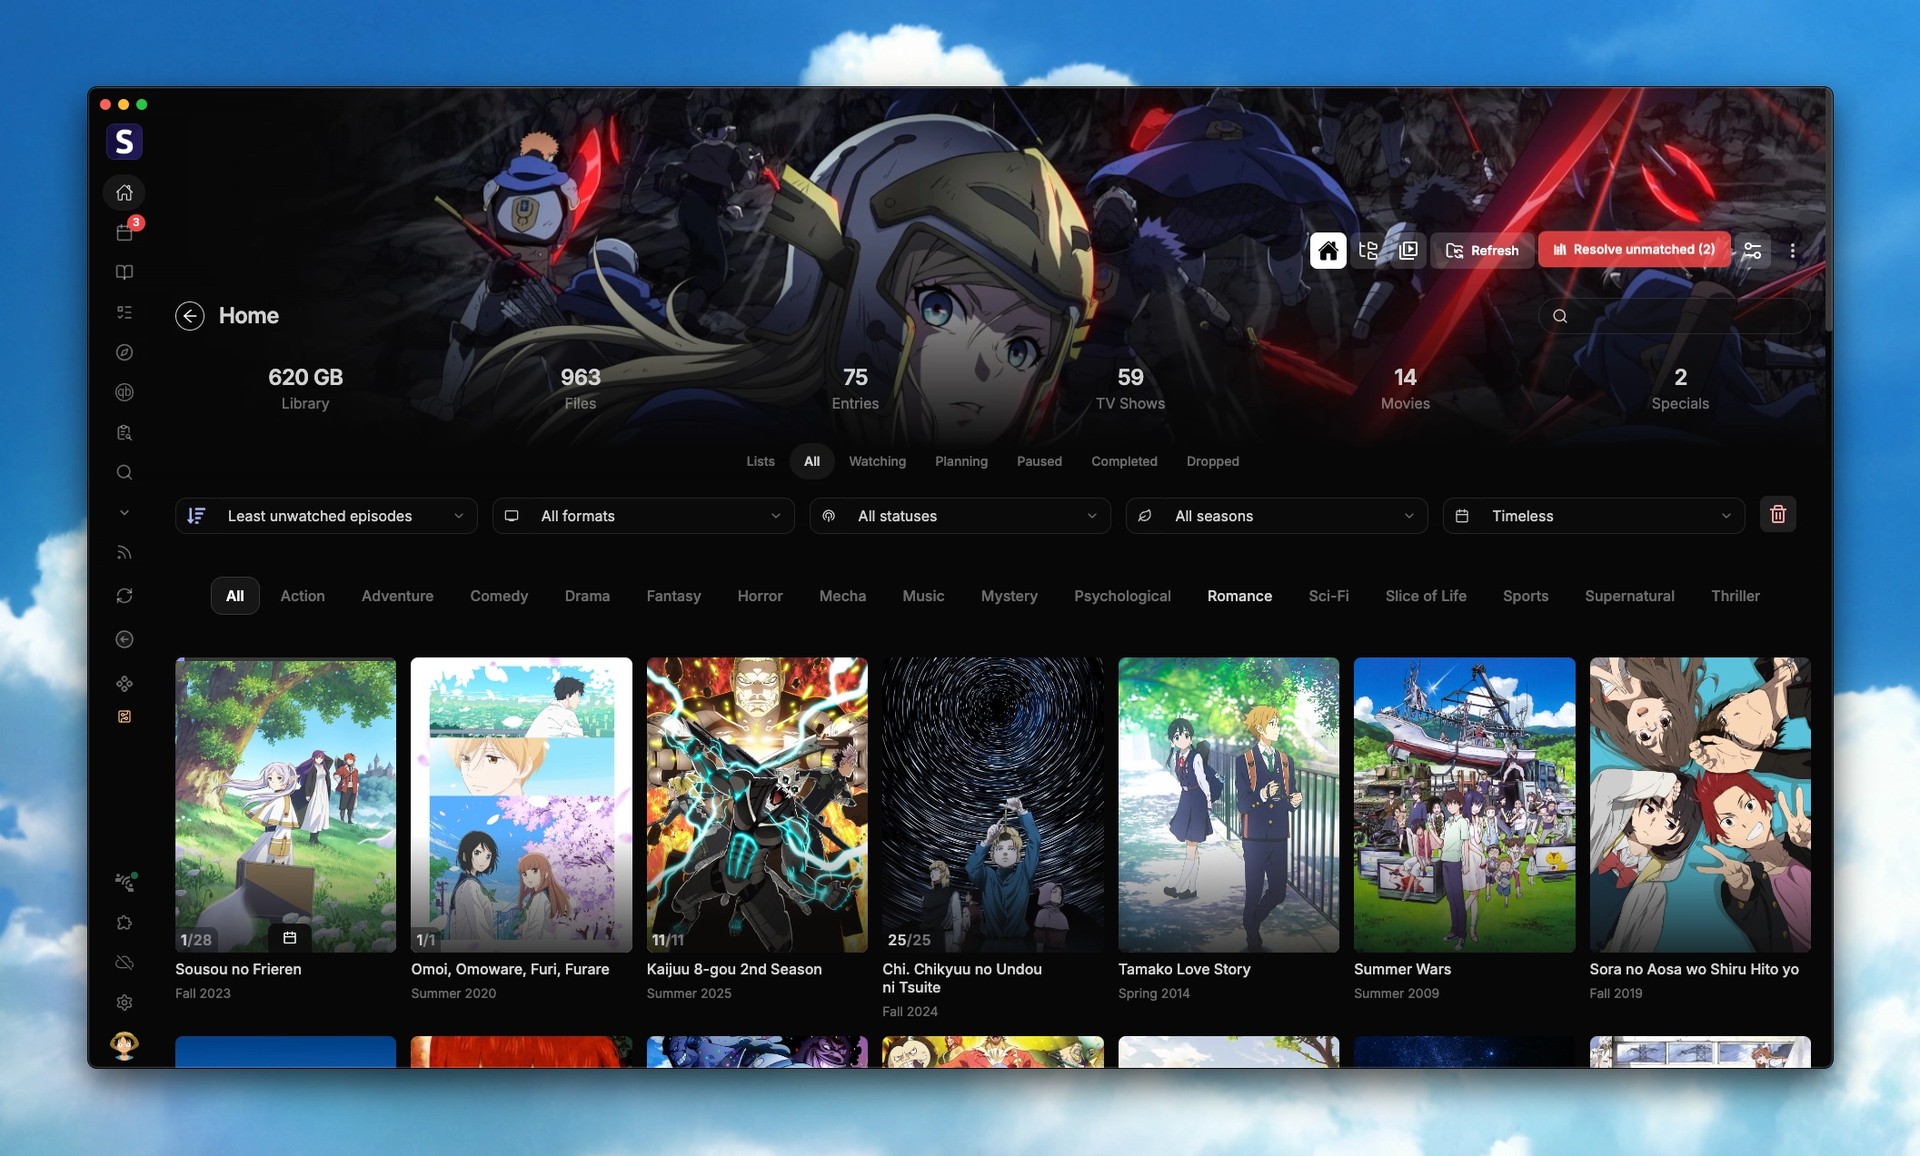Filter by the Romance genre

(x=1239, y=596)
